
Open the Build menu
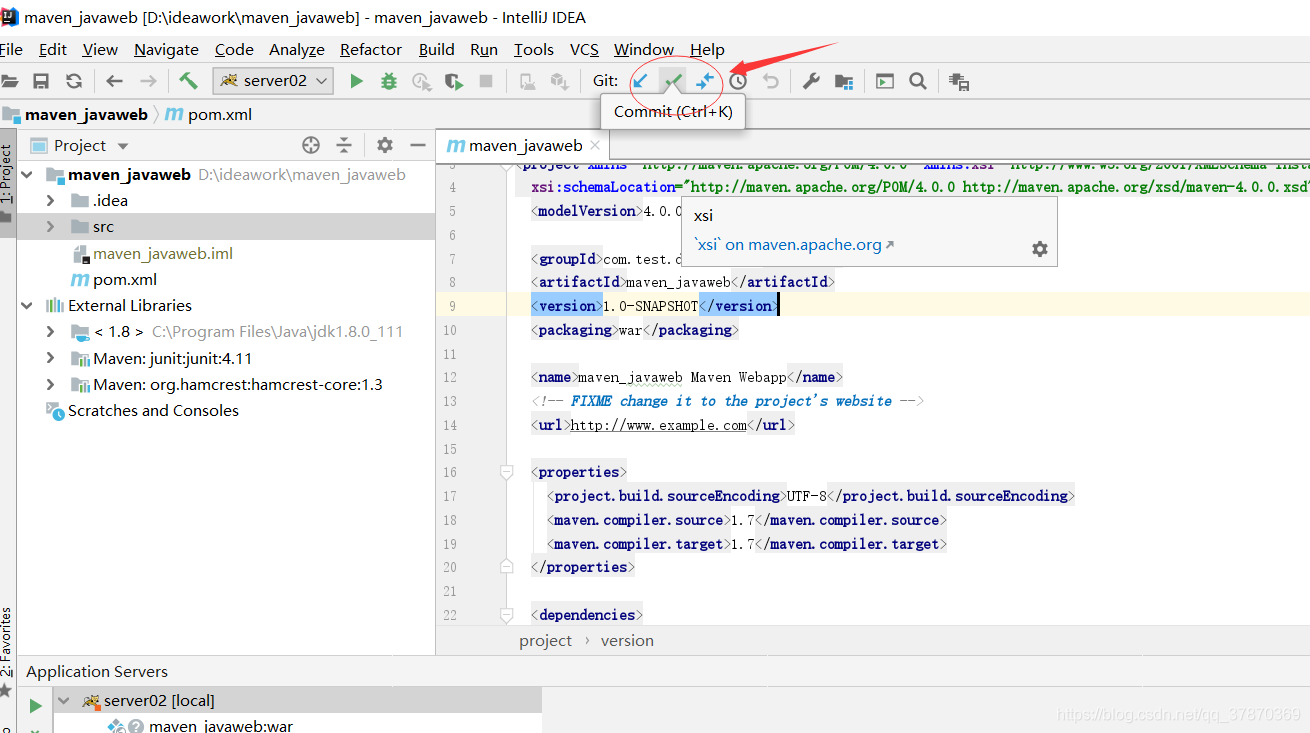pyautogui.click(x=436, y=49)
